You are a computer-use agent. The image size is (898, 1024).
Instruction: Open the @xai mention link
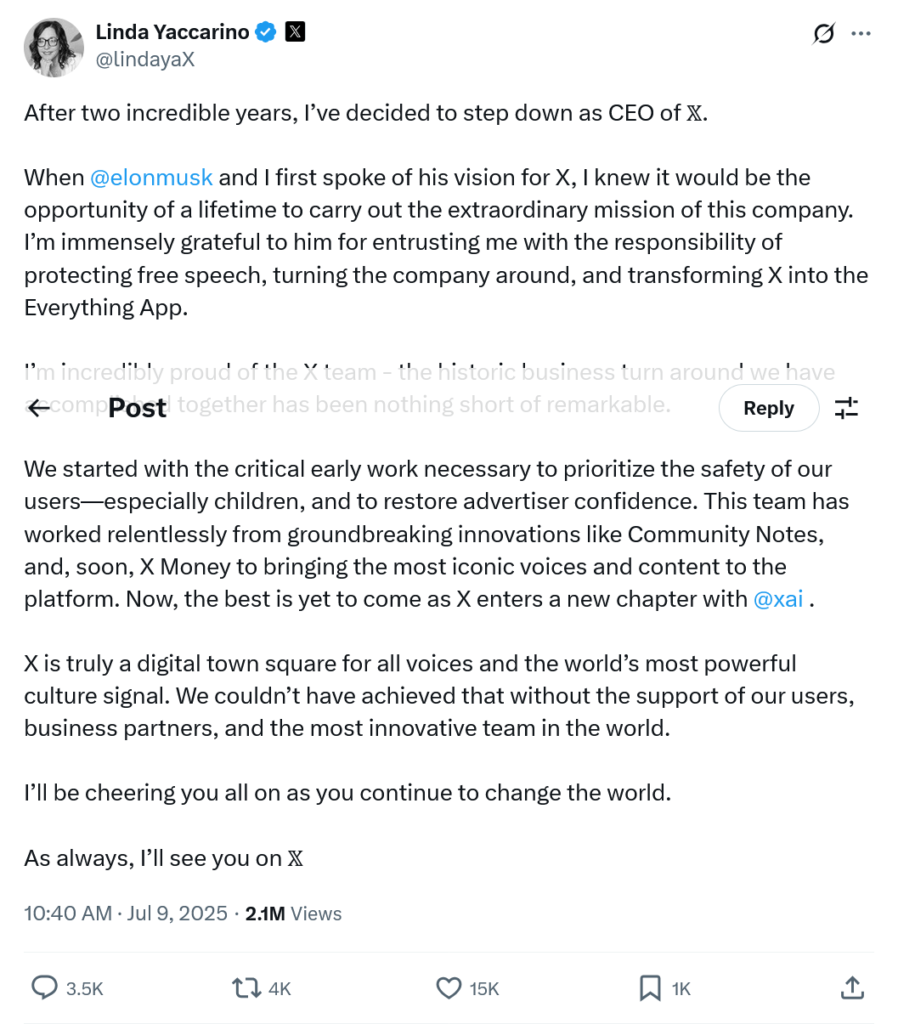tap(777, 600)
